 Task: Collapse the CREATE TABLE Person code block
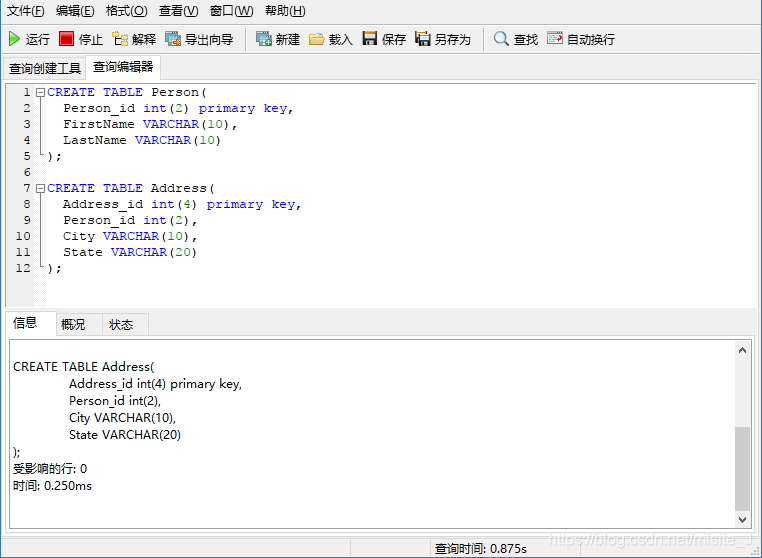(40, 92)
